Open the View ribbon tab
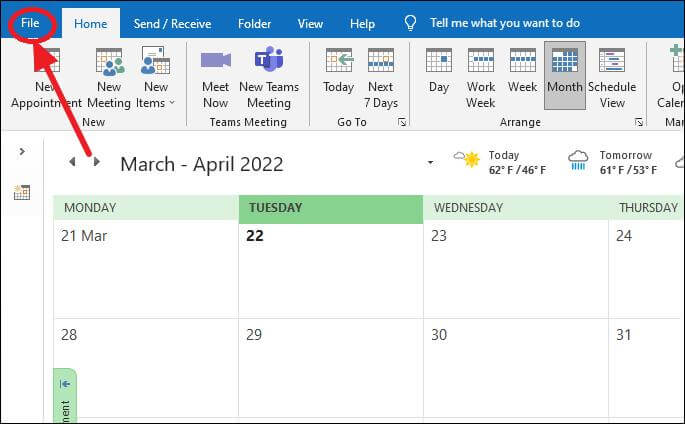The height and width of the screenshot is (424, 685). [x=310, y=24]
